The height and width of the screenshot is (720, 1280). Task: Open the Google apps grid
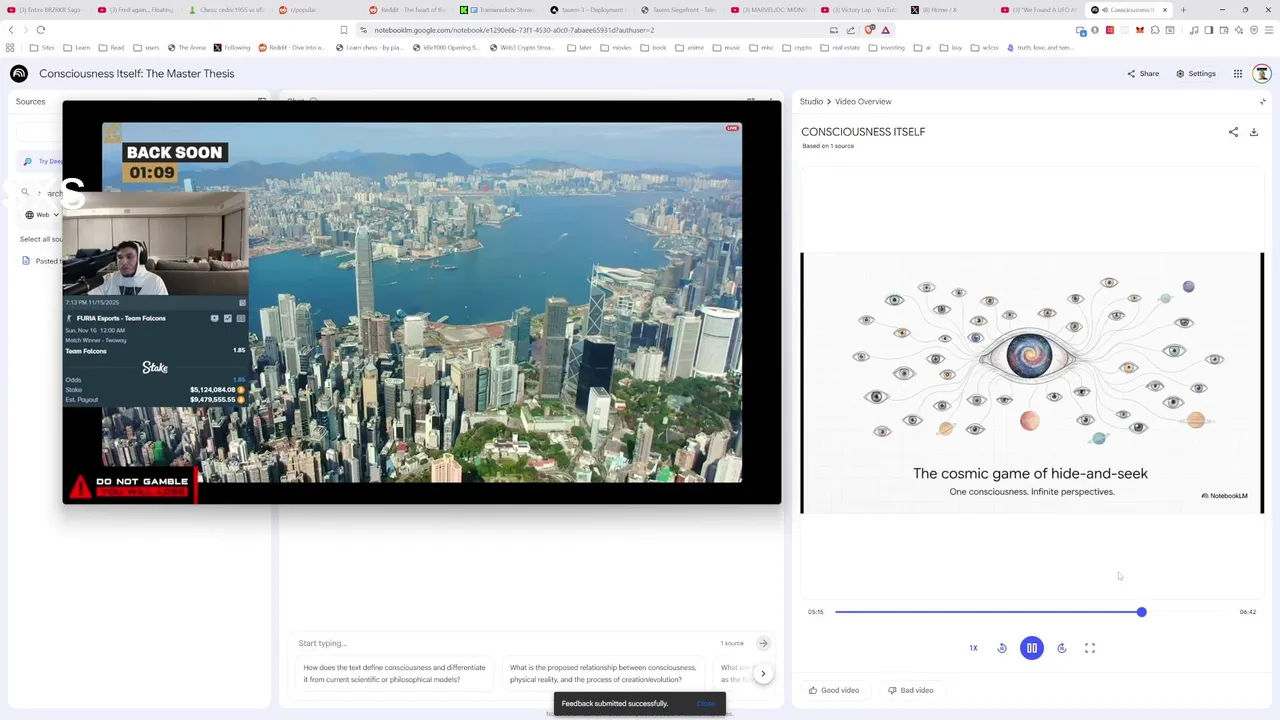(1237, 73)
